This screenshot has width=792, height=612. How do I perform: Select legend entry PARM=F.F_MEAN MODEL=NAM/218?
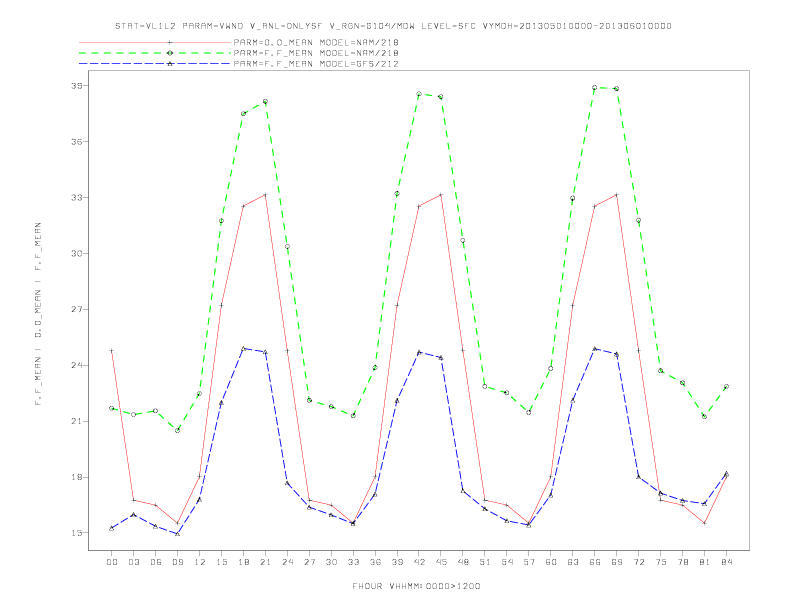(x=316, y=53)
